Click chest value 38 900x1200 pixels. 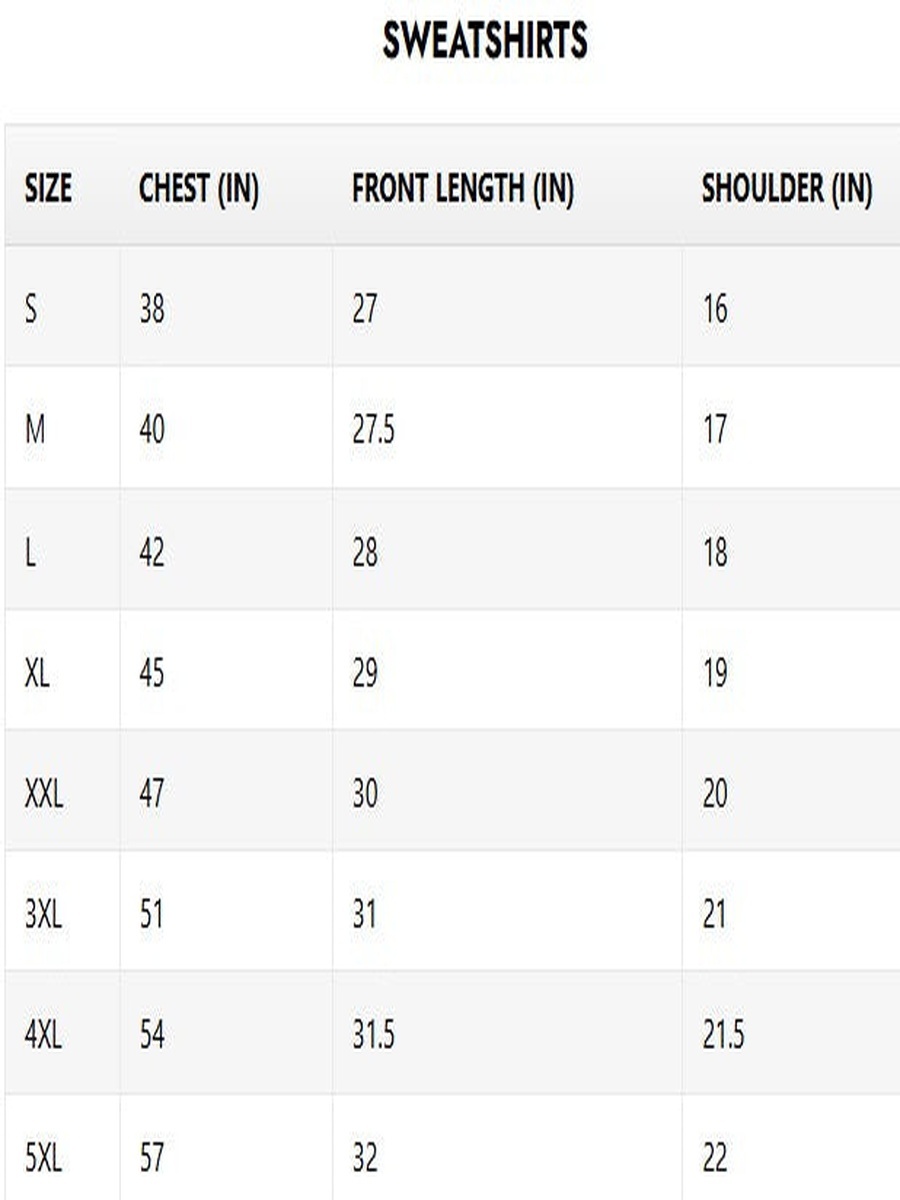[152, 309]
